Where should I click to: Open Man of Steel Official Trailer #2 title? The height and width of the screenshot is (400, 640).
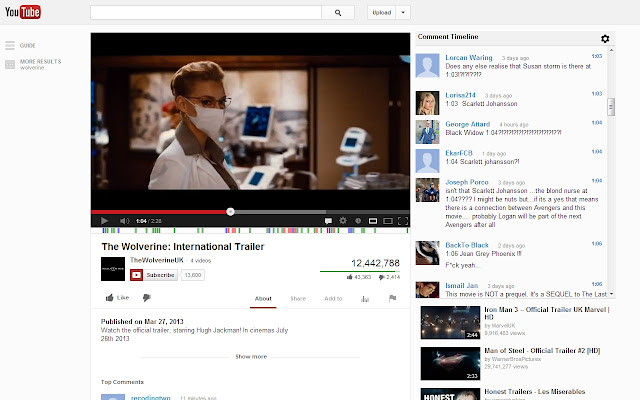[x=542, y=351]
